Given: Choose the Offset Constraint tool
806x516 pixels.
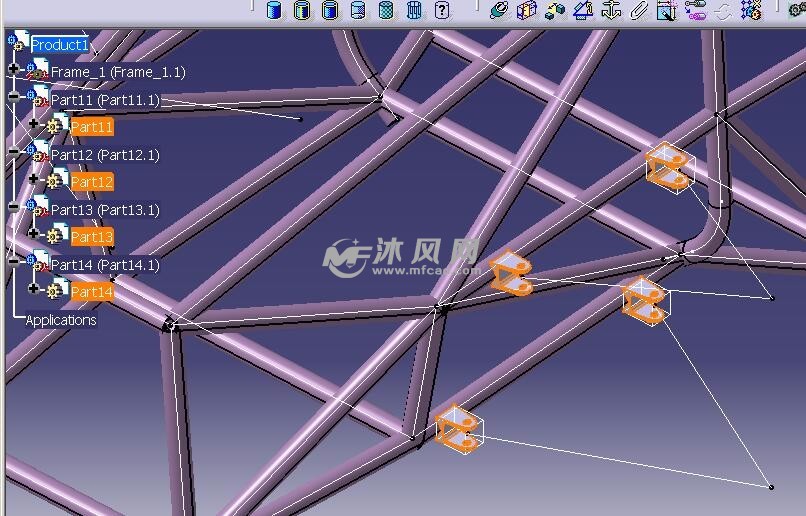Looking at the screenshot, I should pos(555,10).
